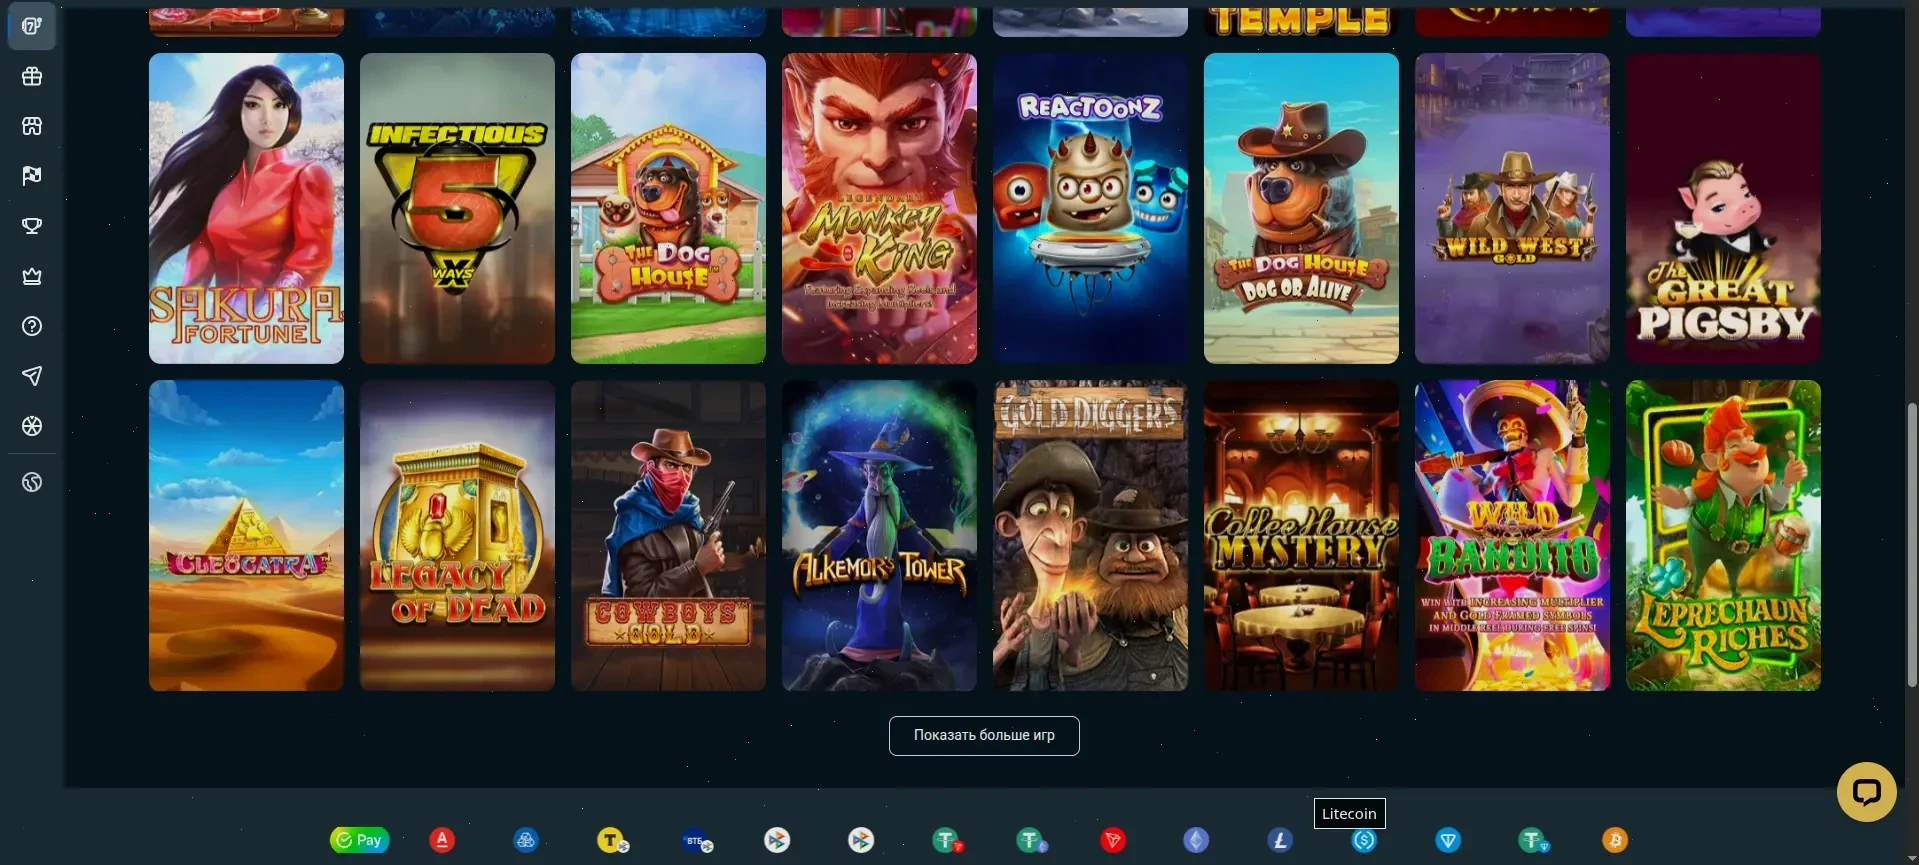
Task: Open the paper plane Telegram icon
Action: [x=32, y=376]
